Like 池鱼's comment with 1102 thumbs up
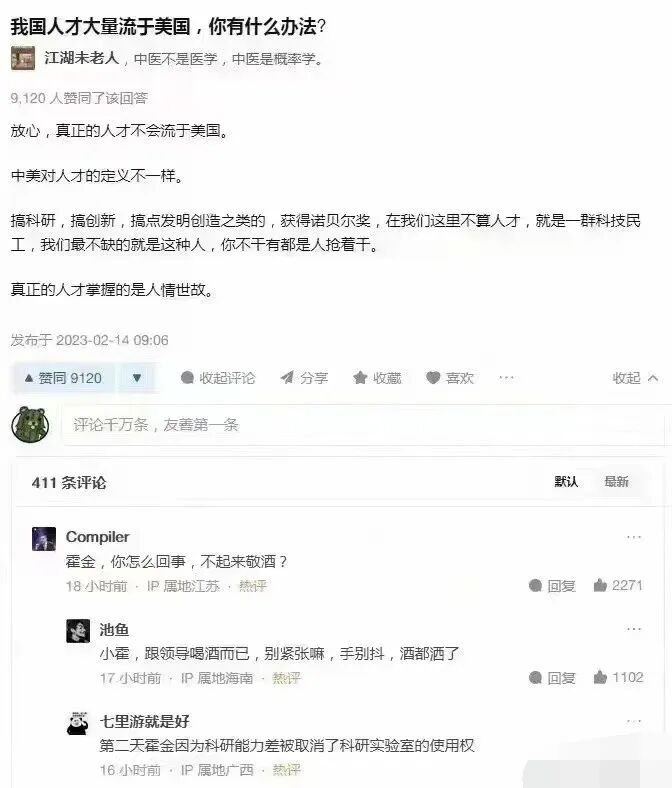Viewport: 672px width, 788px height. 618,677
